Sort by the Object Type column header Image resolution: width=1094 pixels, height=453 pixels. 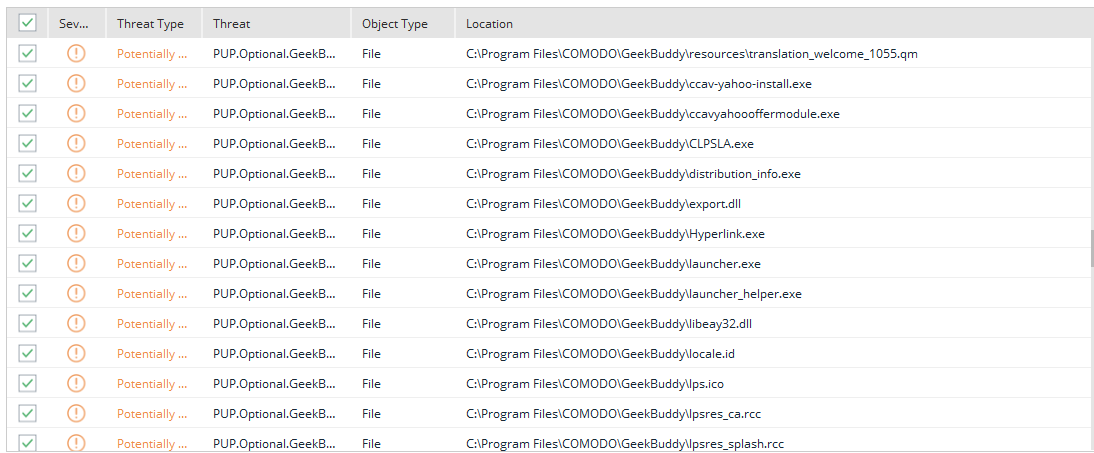click(403, 24)
